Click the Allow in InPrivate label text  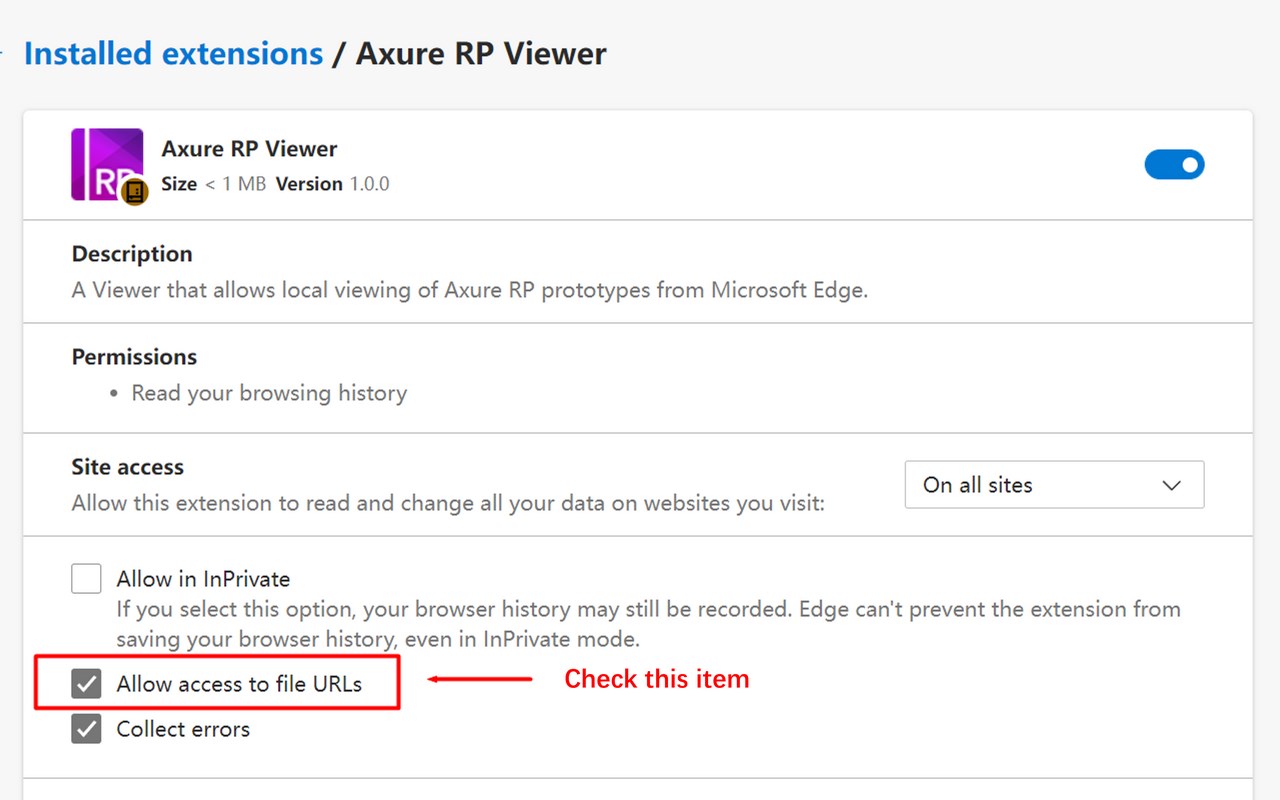click(203, 579)
